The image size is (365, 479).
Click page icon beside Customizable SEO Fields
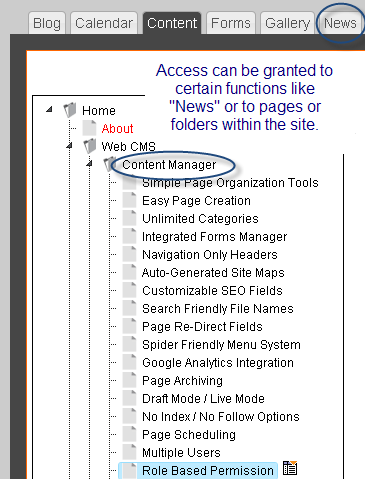129,290
